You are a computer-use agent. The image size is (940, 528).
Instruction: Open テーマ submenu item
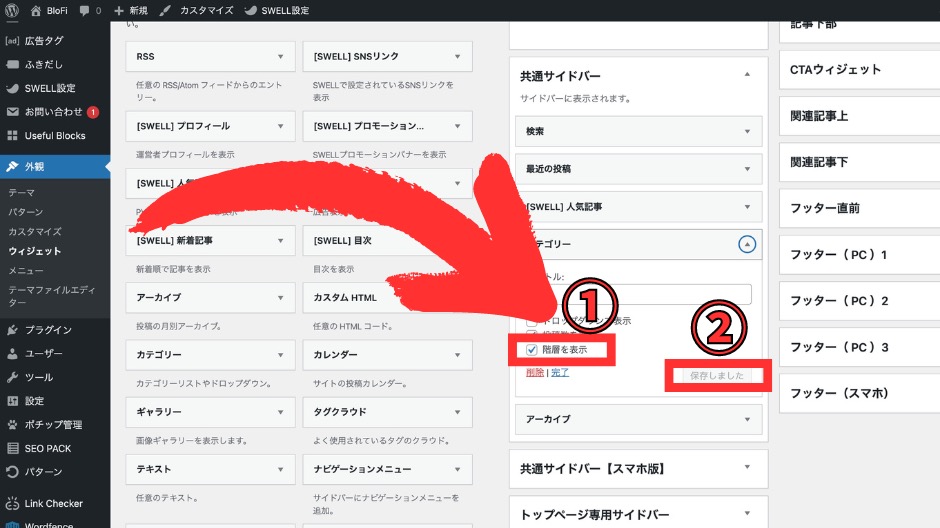[22, 192]
